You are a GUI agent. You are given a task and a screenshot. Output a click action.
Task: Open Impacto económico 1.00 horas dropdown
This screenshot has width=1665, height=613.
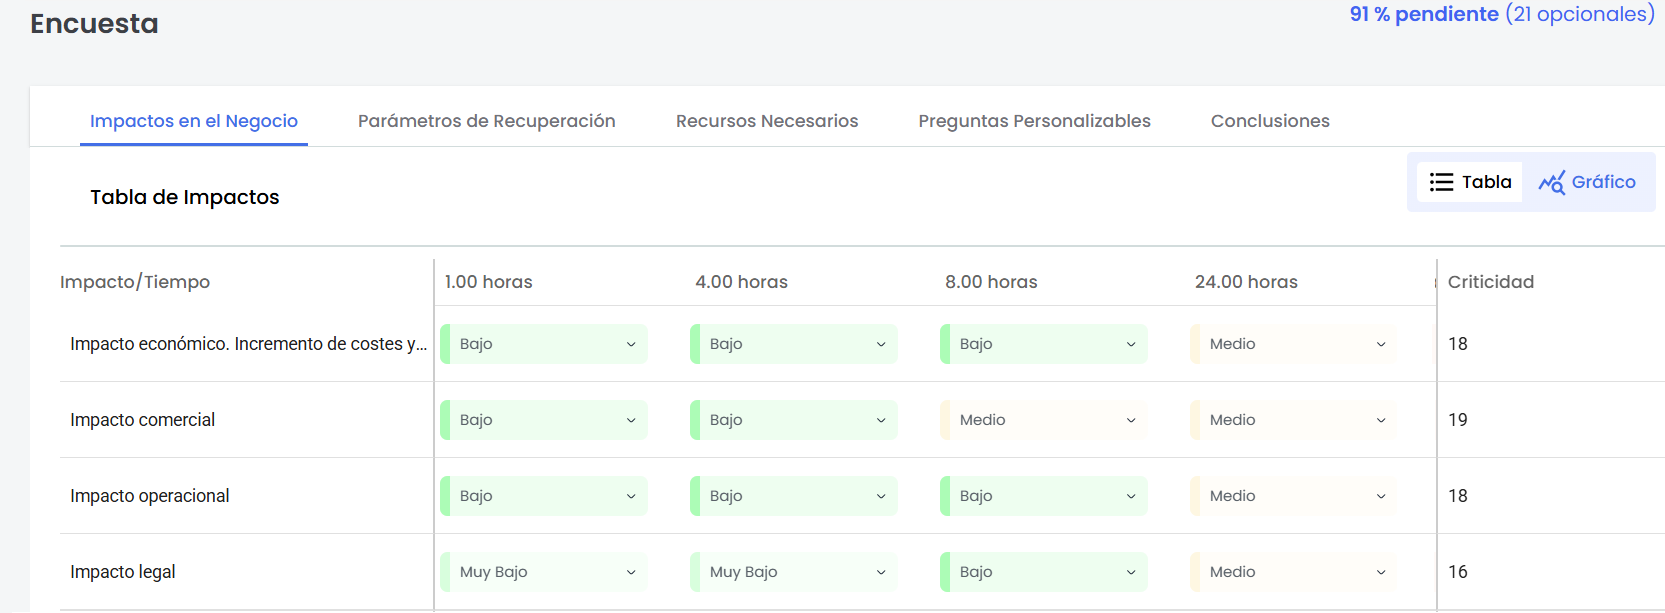545,344
